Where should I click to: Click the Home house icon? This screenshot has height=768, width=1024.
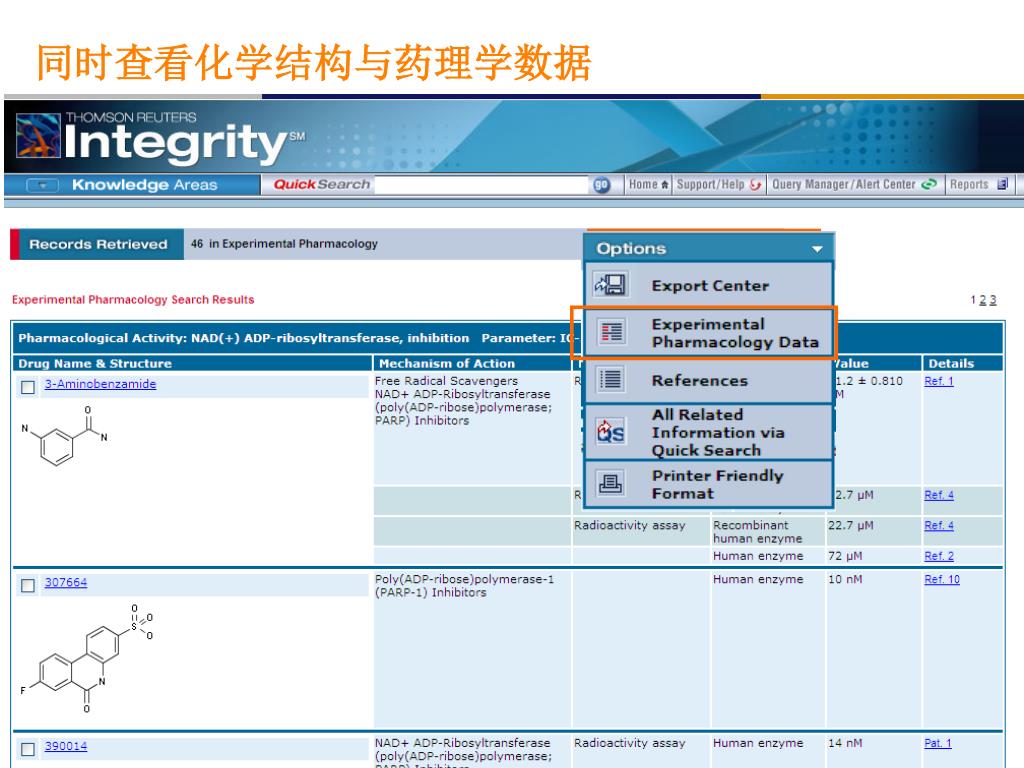pyautogui.click(x=665, y=185)
